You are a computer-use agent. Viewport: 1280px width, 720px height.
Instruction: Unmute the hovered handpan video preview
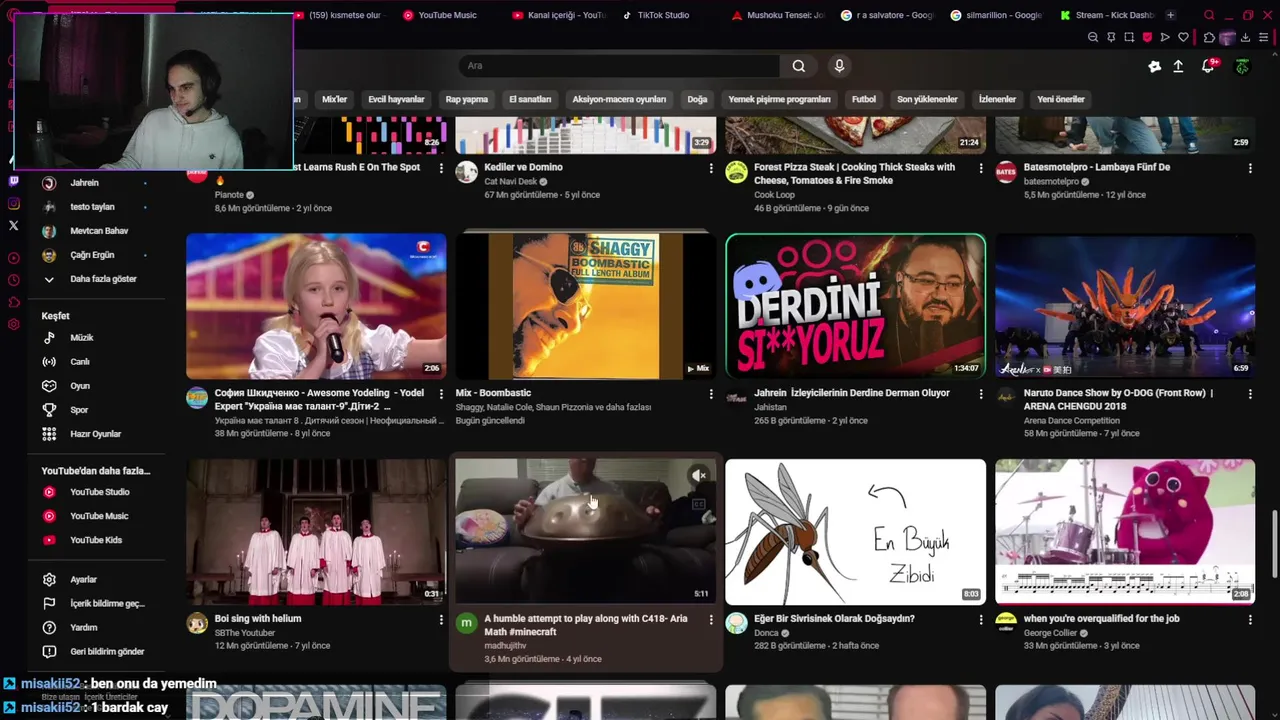(699, 475)
